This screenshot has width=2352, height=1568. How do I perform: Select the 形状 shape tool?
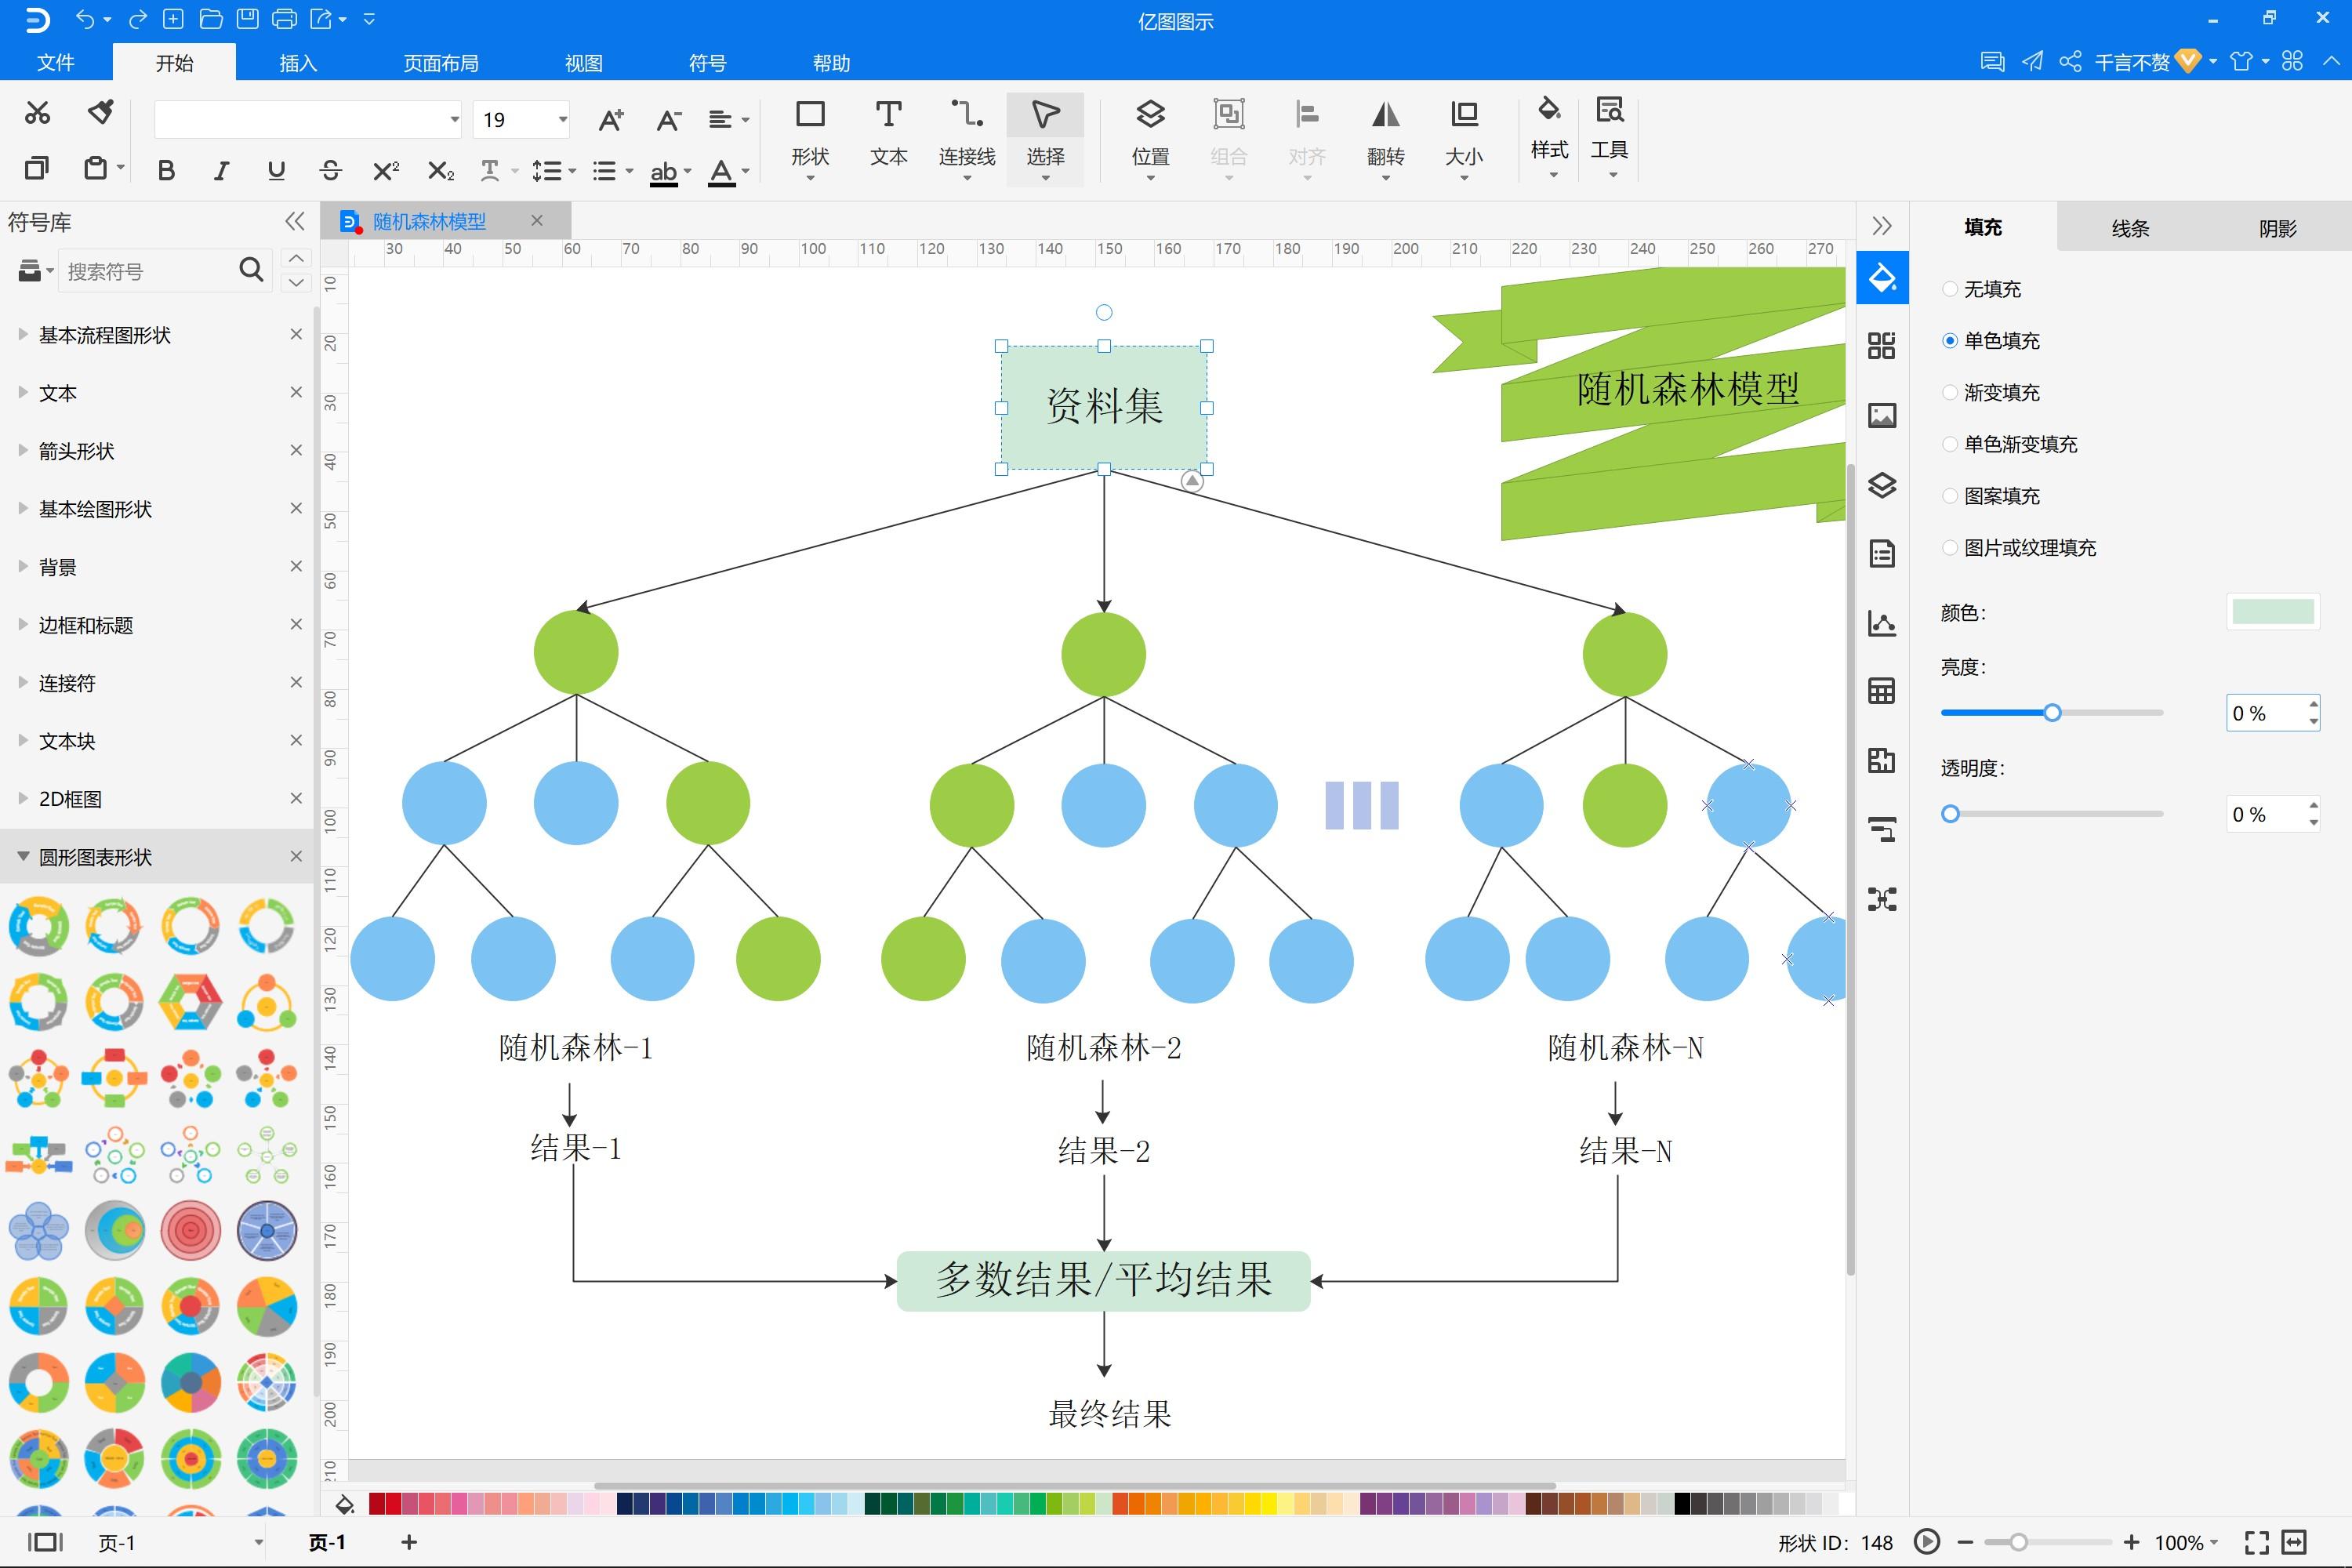810,135
